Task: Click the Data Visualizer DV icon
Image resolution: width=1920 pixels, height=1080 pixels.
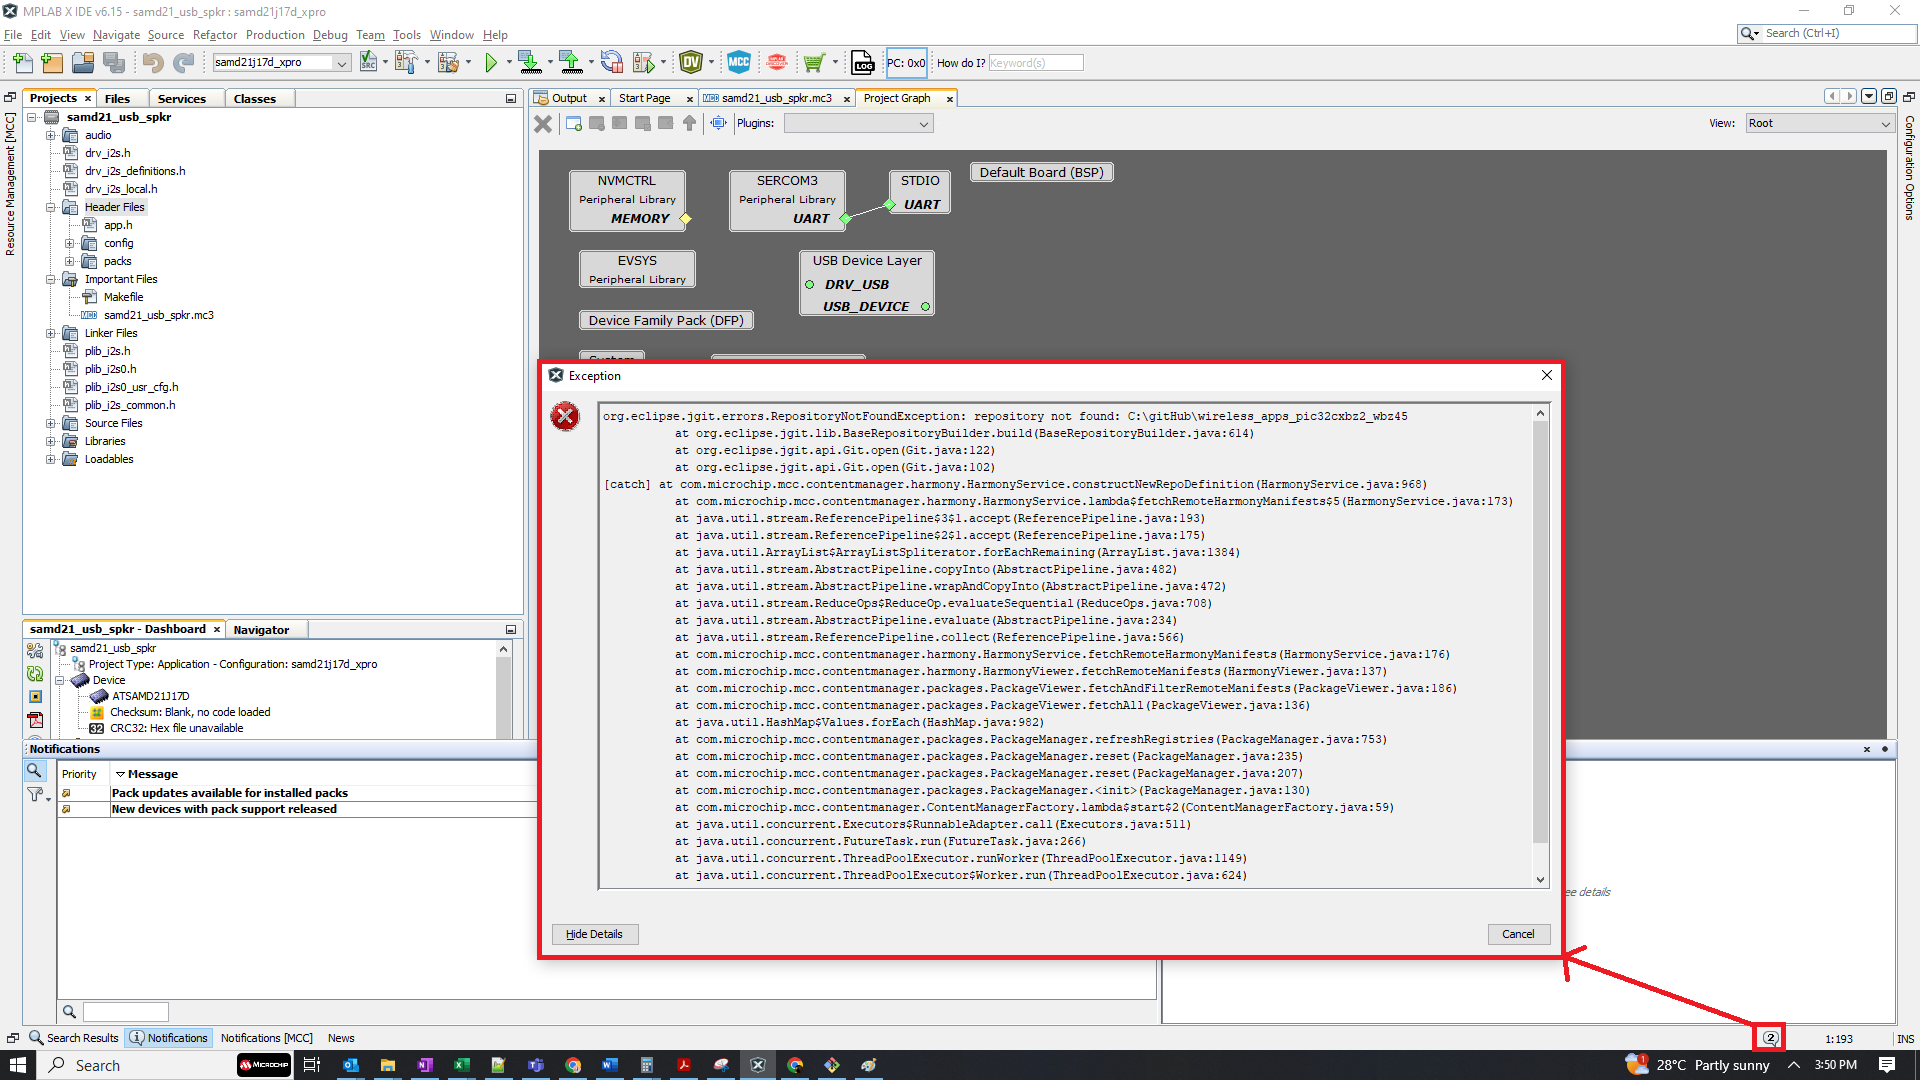Action: coord(690,63)
